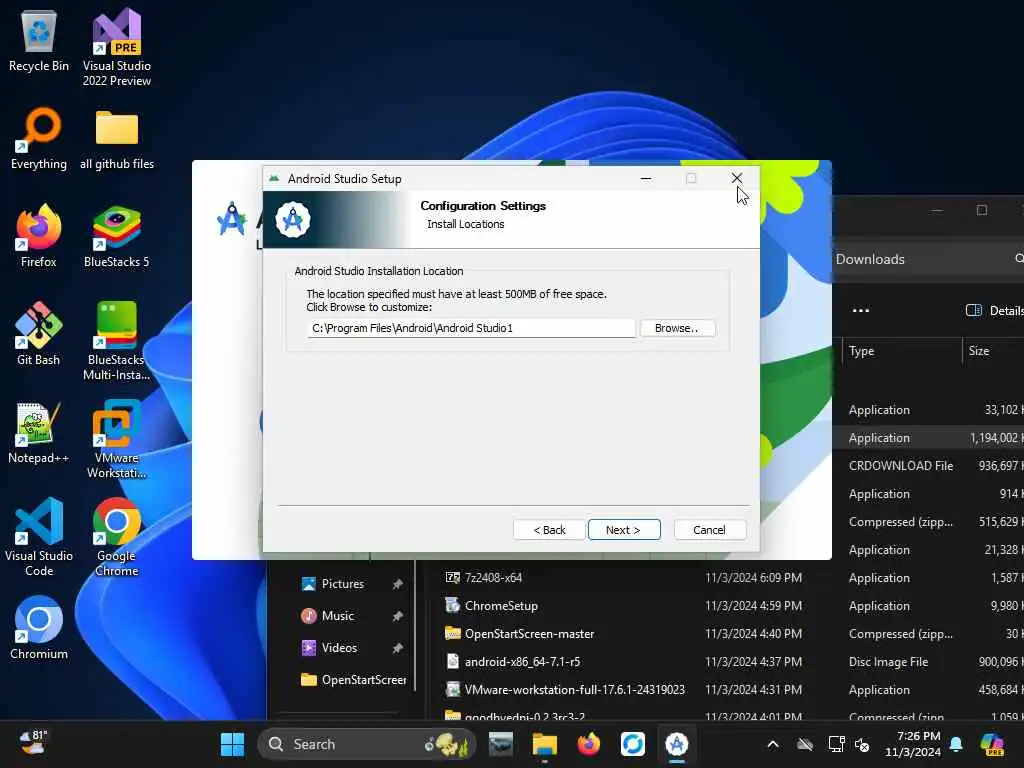The height and width of the screenshot is (768, 1024).
Task: Click the 1,194,002 size cell
Action: click(x=995, y=438)
